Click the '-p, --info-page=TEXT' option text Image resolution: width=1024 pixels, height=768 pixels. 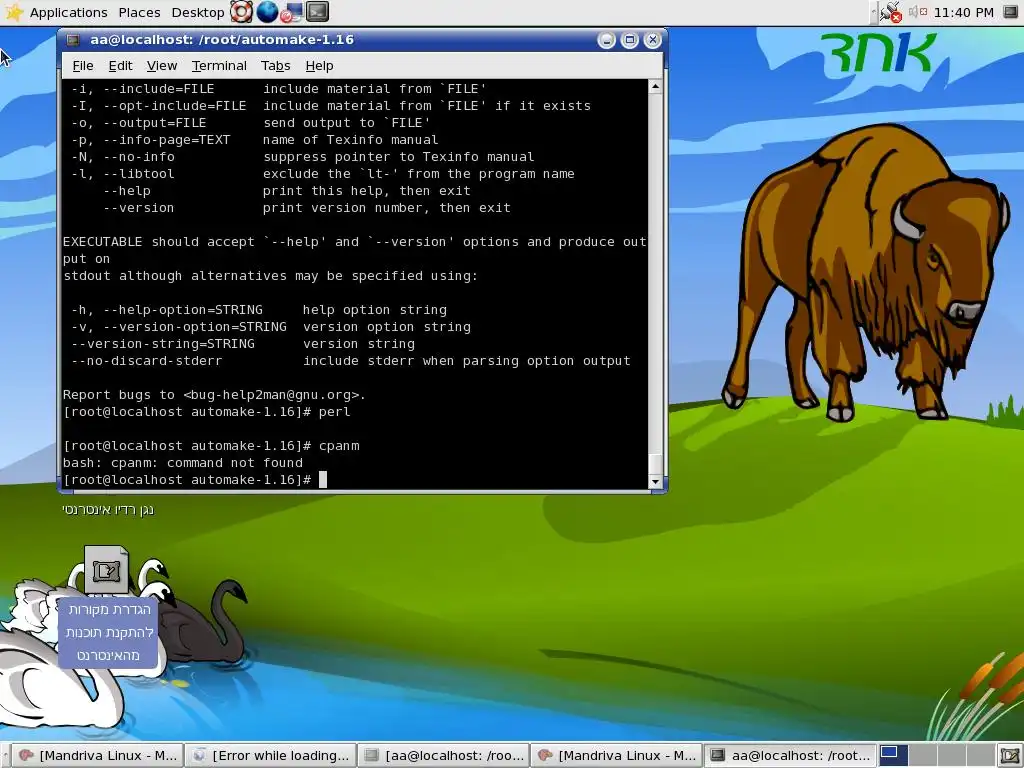coord(150,140)
